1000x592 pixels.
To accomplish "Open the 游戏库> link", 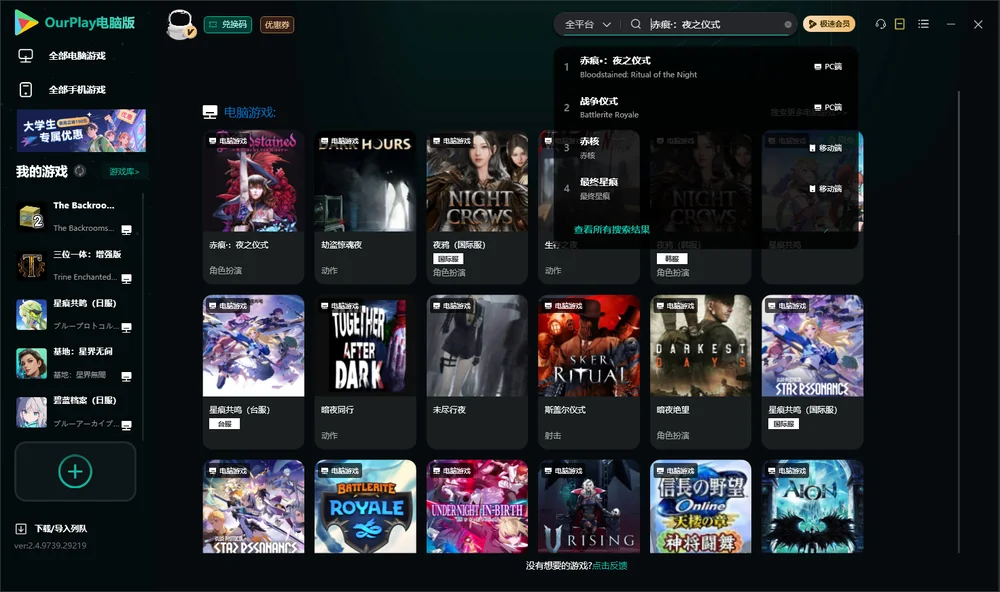I will (124, 171).
